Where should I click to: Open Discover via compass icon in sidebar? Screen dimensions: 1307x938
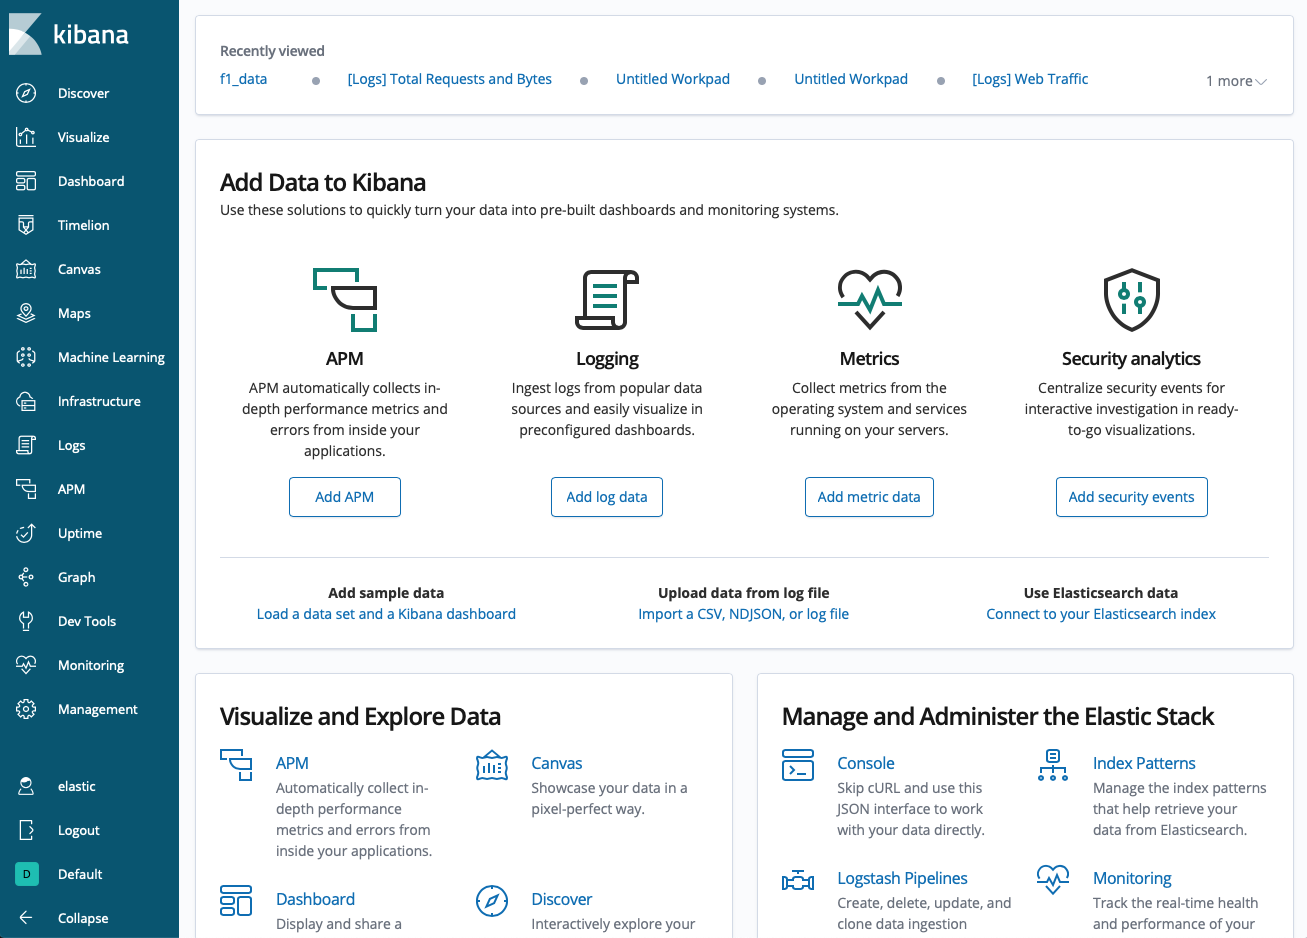coord(26,93)
